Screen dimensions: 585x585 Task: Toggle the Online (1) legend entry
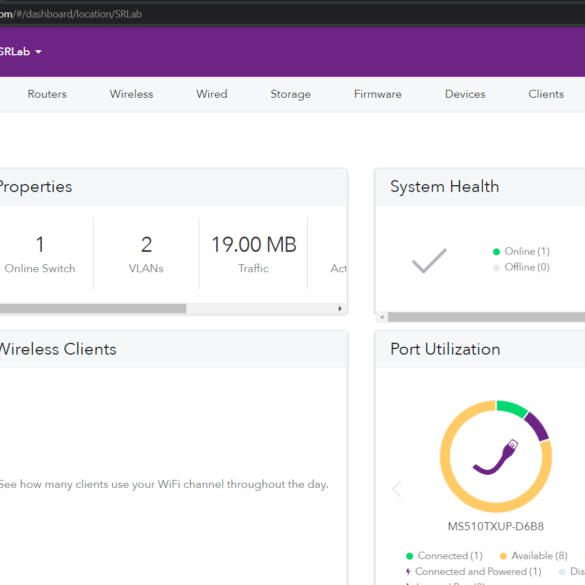pos(521,251)
